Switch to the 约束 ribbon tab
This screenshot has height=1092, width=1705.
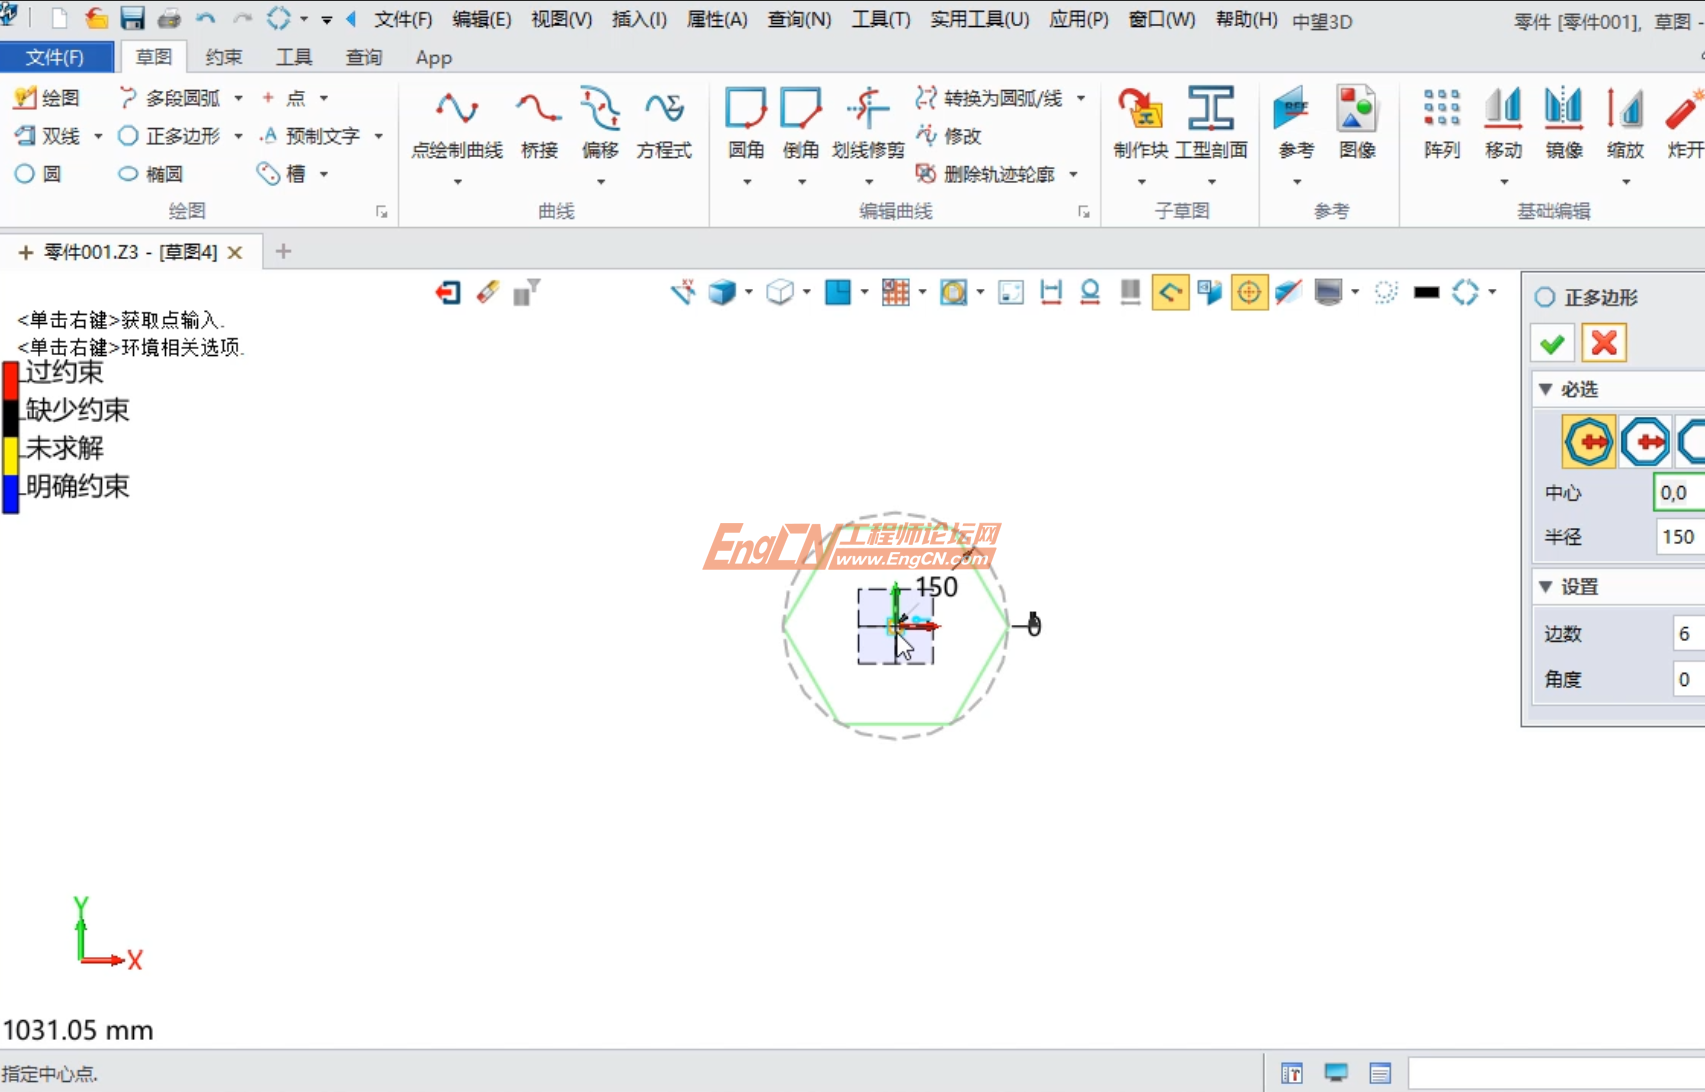(x=223, y=57)
